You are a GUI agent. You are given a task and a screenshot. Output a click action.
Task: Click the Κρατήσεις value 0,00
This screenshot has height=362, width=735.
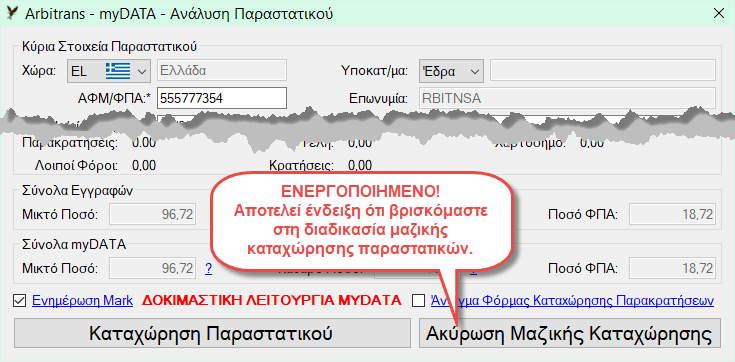point(360,166)
